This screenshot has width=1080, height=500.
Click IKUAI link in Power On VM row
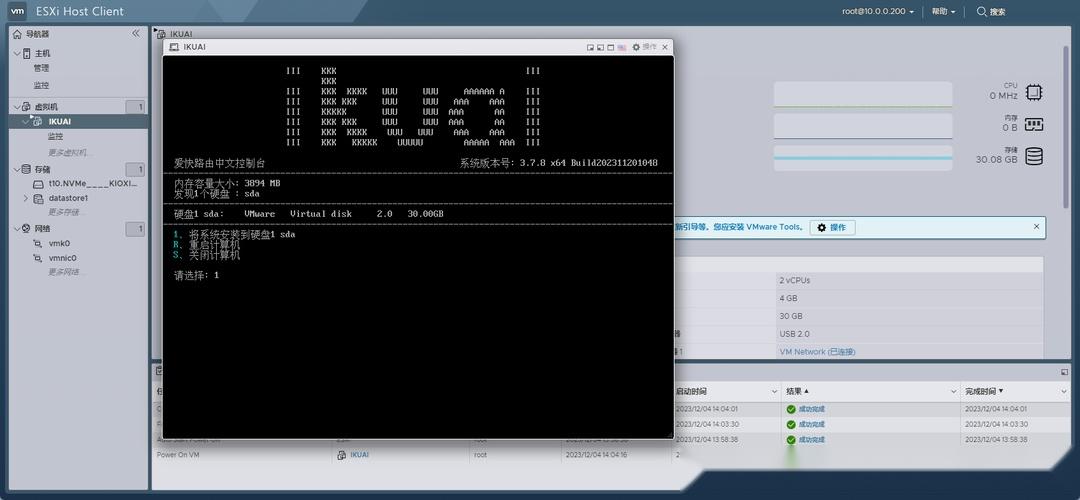360,455
